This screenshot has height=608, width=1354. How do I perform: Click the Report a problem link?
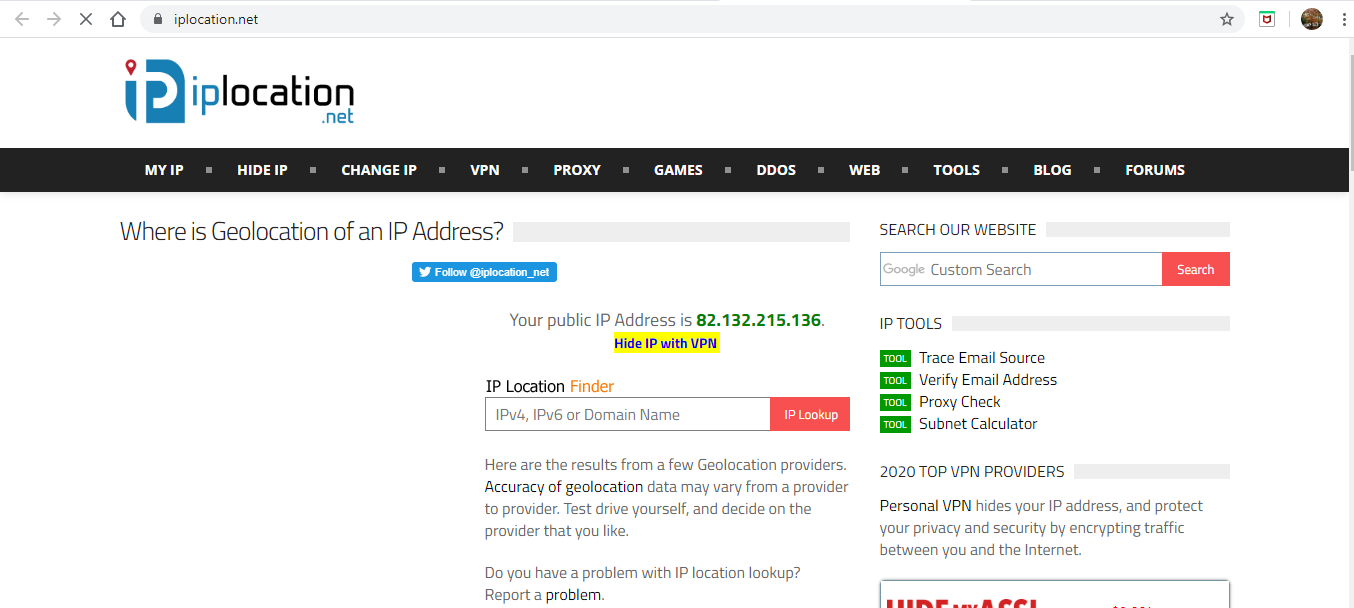[x=574, y=595]
